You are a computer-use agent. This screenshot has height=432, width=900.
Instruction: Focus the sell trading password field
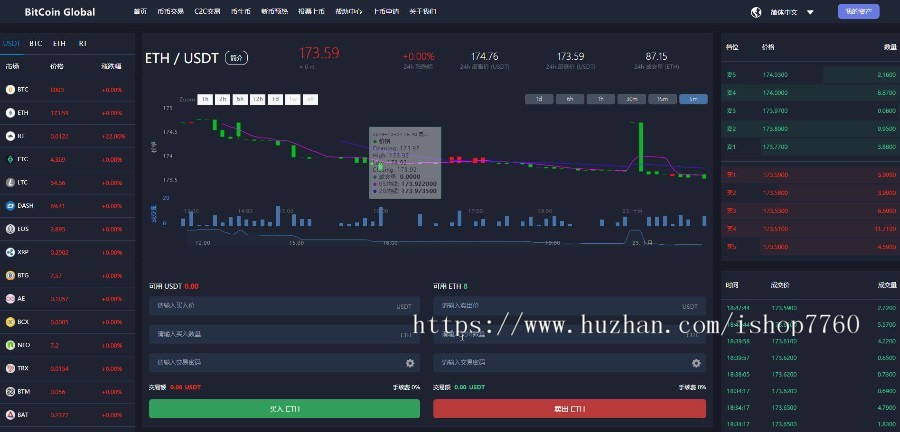tap(569, 363)
